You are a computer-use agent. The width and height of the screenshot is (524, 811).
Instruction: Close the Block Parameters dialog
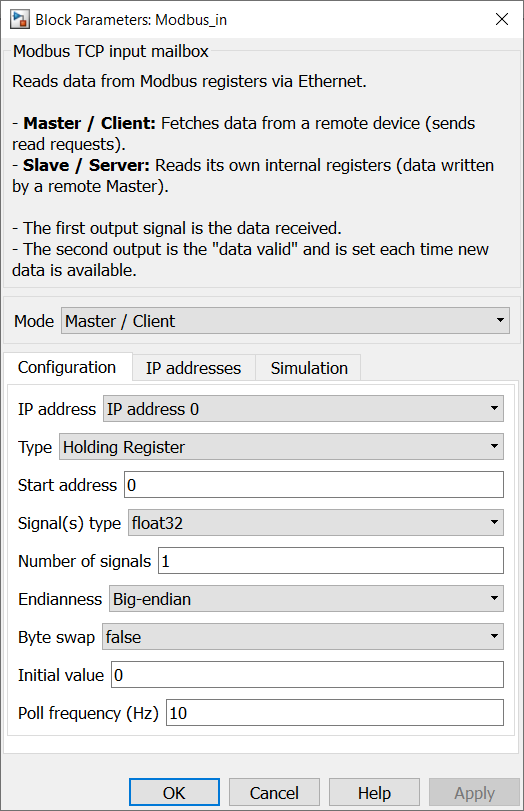[x=502, y=20]
